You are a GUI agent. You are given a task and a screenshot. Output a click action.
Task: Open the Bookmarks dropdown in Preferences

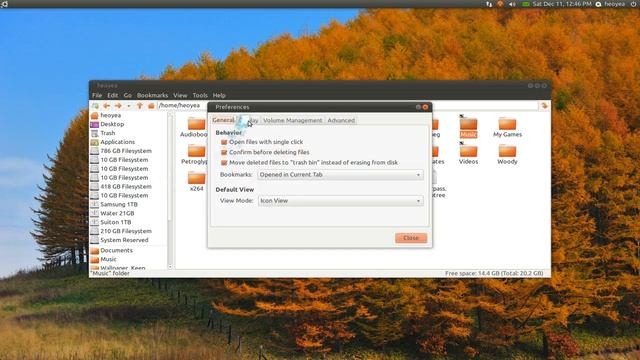(x=340, y=175)
